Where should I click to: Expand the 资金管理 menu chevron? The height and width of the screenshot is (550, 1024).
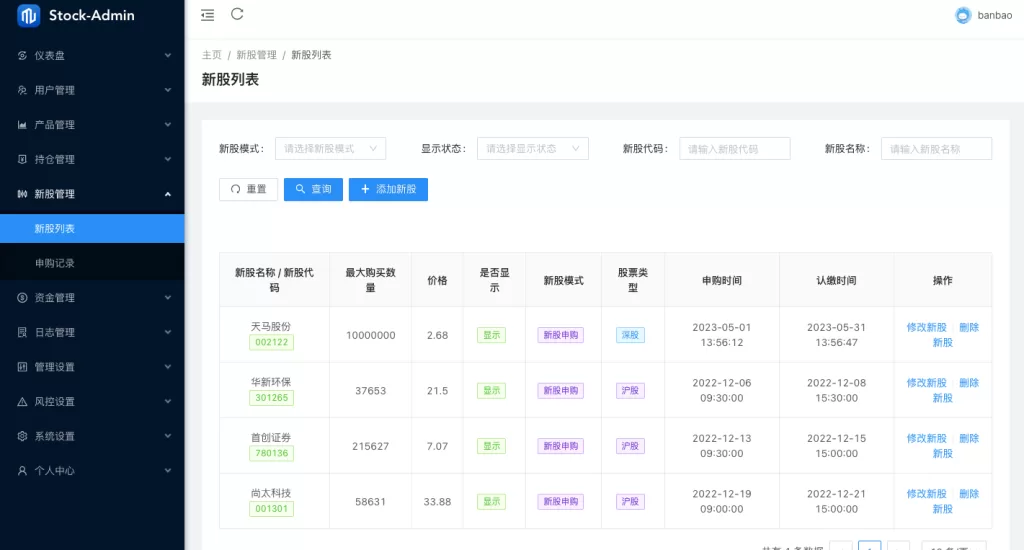coord(168,298)
